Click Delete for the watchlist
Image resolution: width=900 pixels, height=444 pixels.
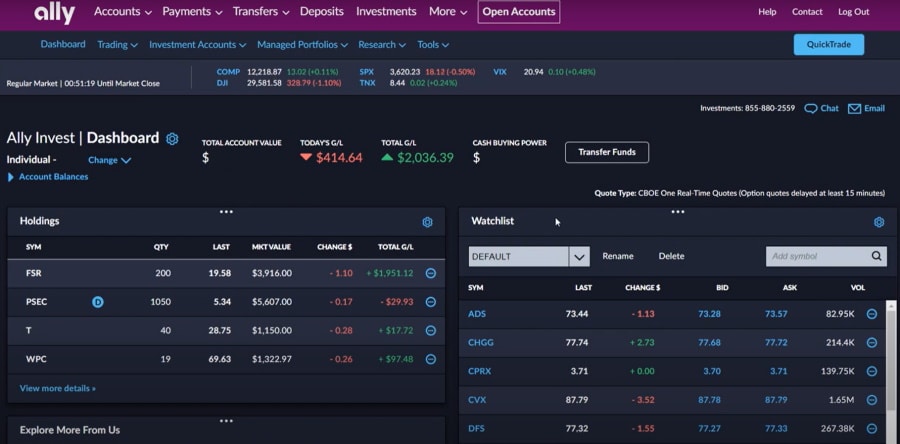click(x=671, y=256)
